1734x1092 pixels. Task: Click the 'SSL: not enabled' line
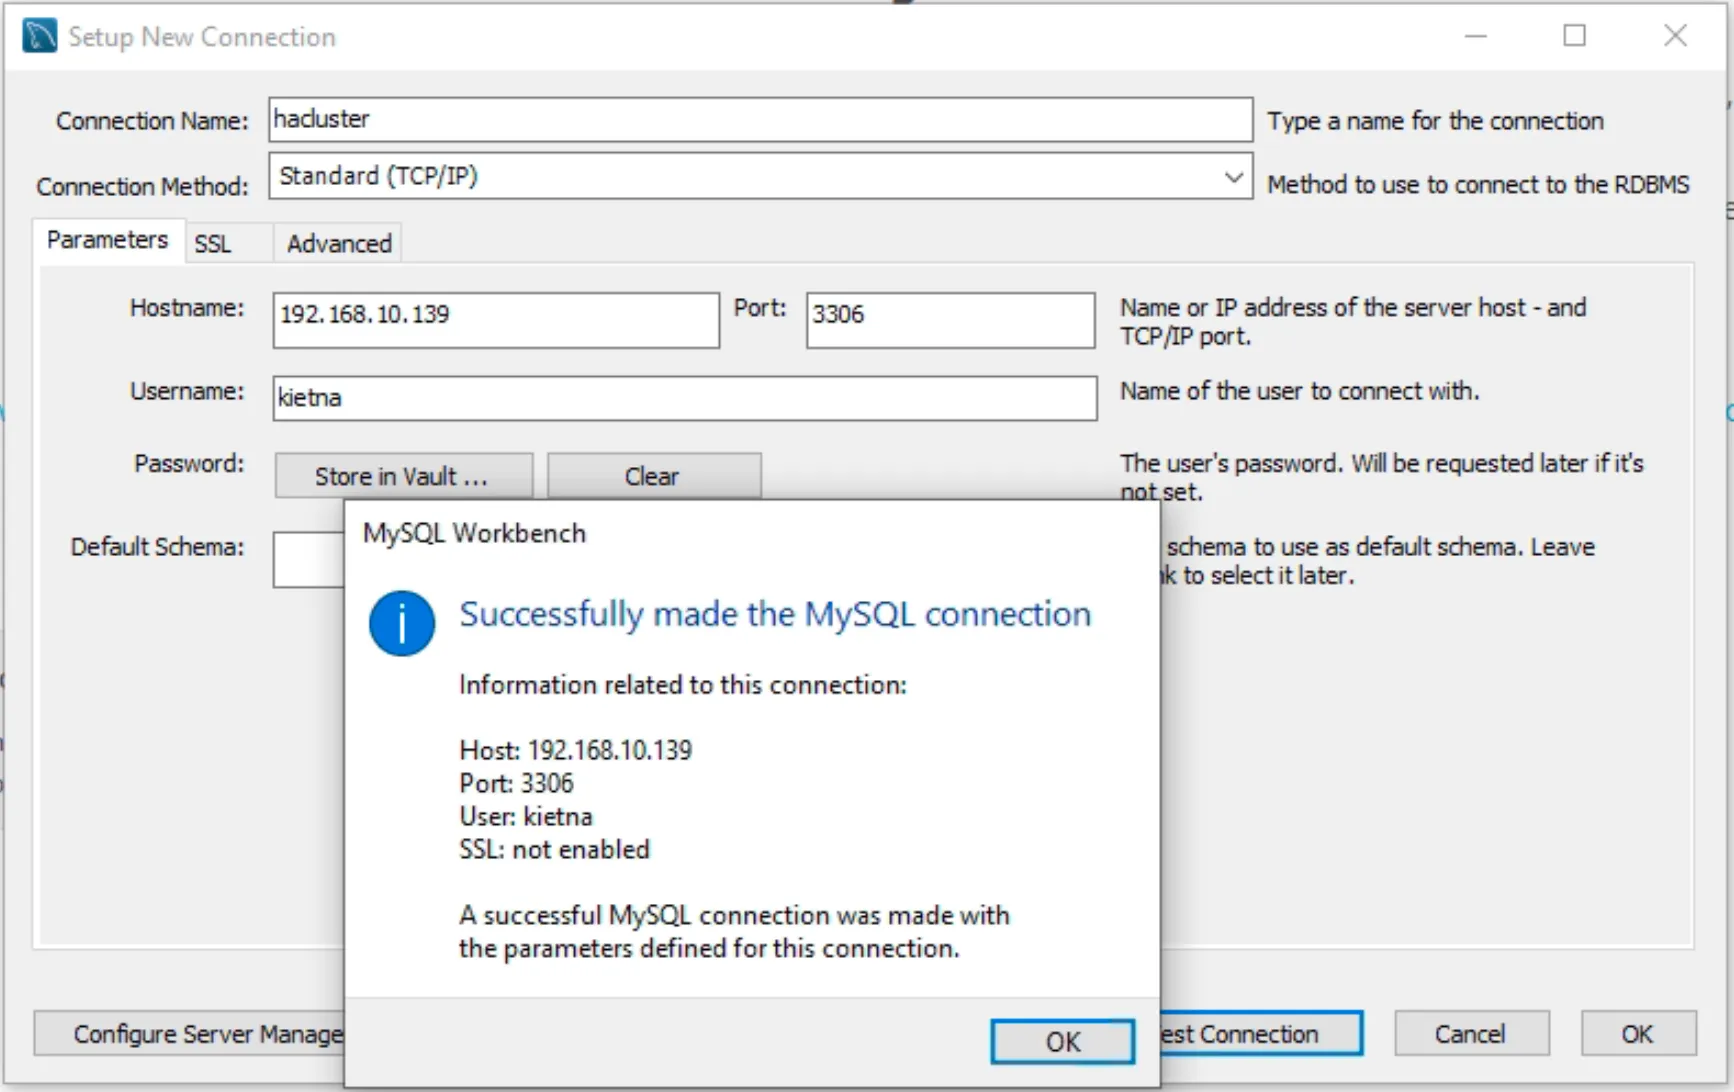tap(554, 849)
